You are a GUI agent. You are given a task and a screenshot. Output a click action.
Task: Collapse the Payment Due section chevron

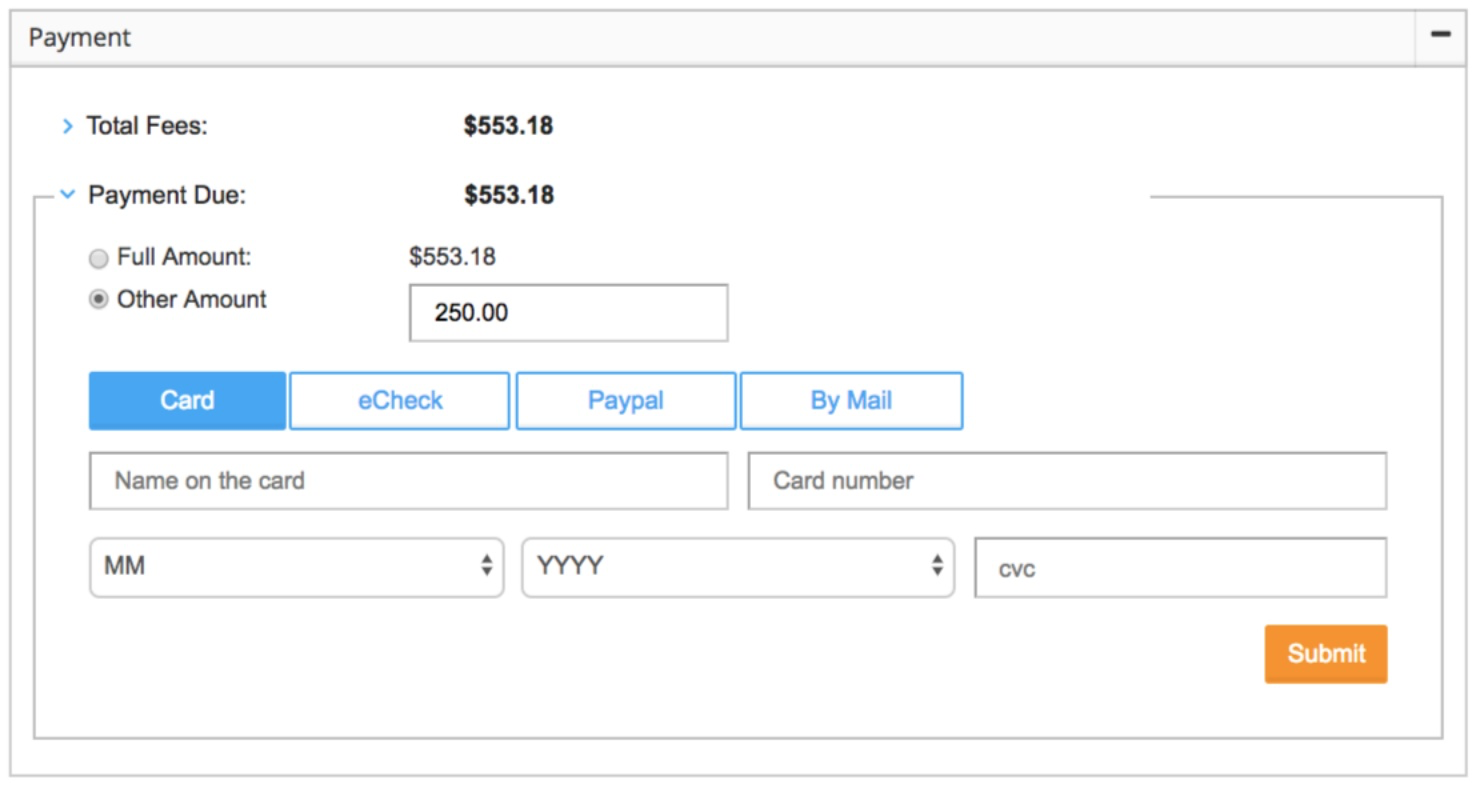click(68, 195)
